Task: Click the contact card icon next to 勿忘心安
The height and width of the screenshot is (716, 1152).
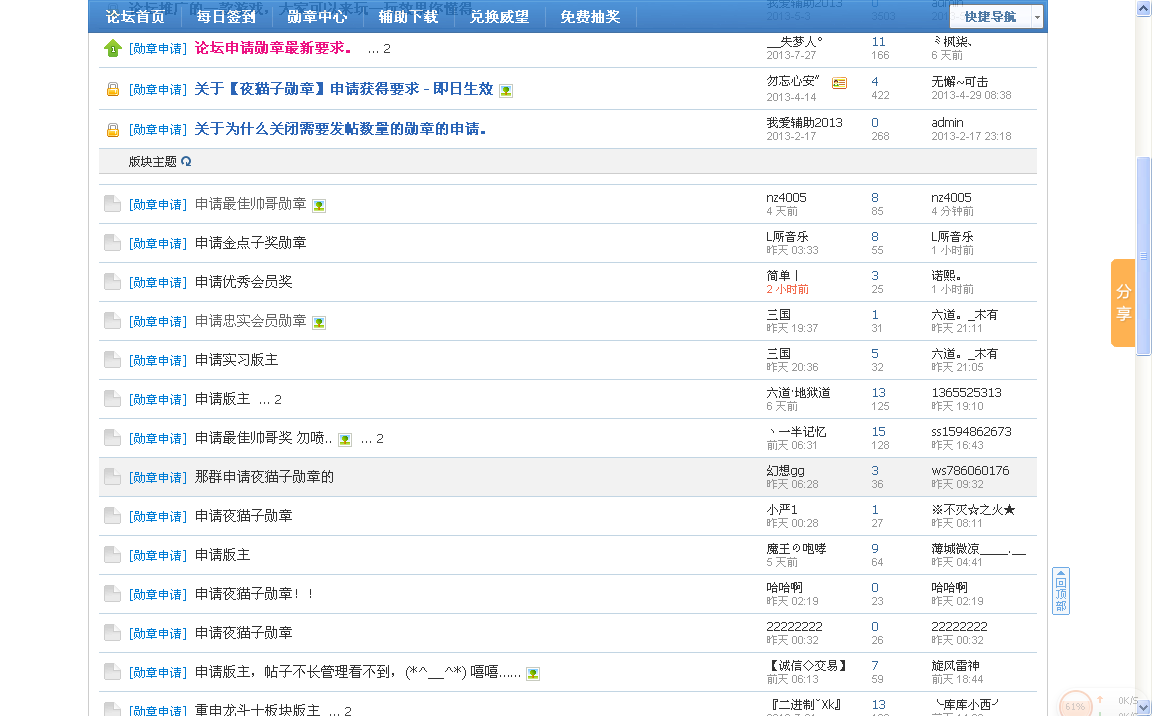Action: pos(839,83)
